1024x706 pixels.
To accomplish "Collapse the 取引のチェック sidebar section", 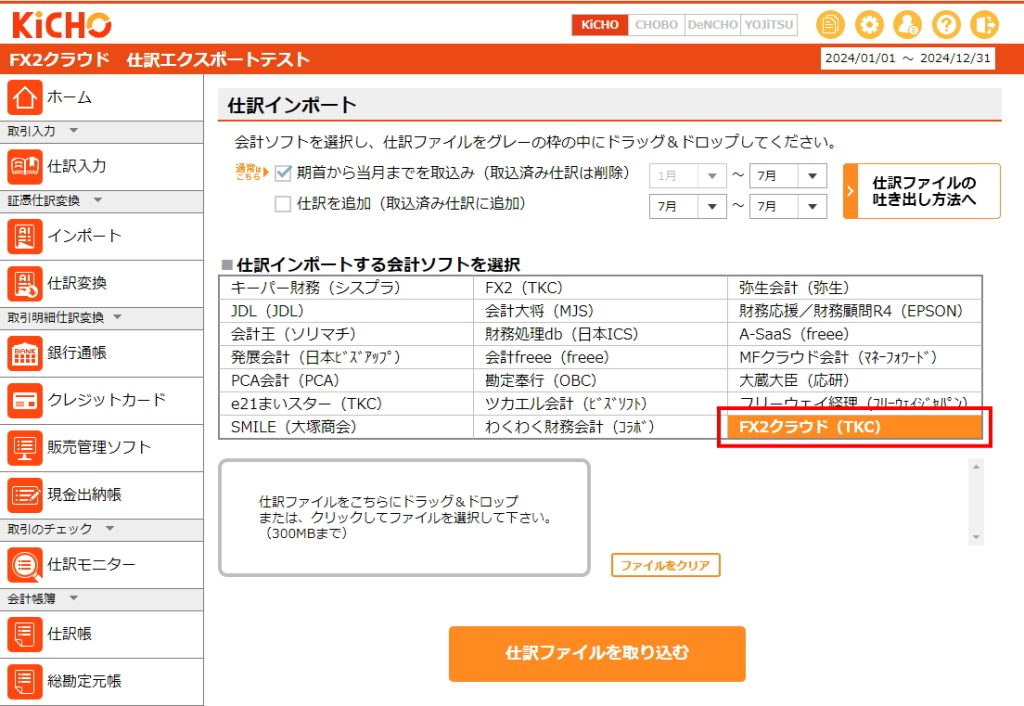I will tap(110, 529).
